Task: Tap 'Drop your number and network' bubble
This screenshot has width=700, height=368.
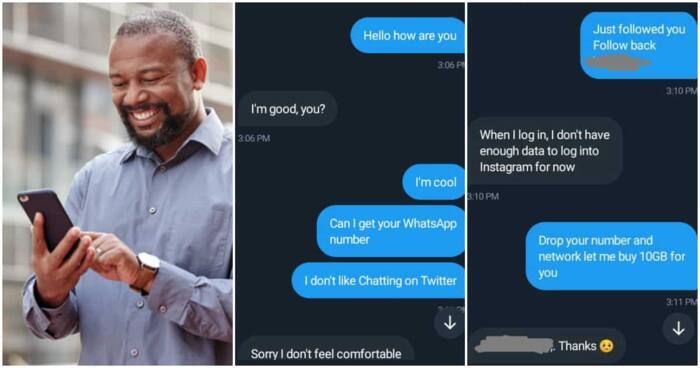Action: coord(611,256)
